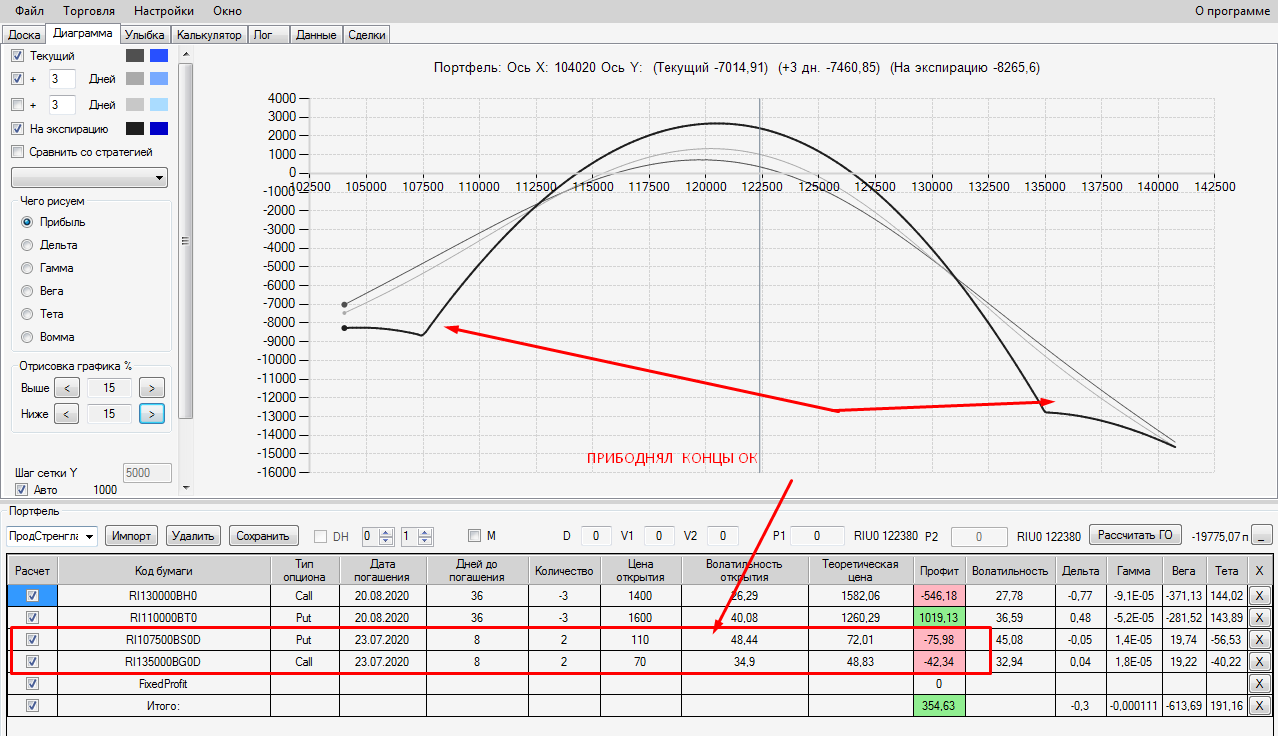Uncheck Расчет for the RI107500BS0D row
1278x736 pixels.
33,639
